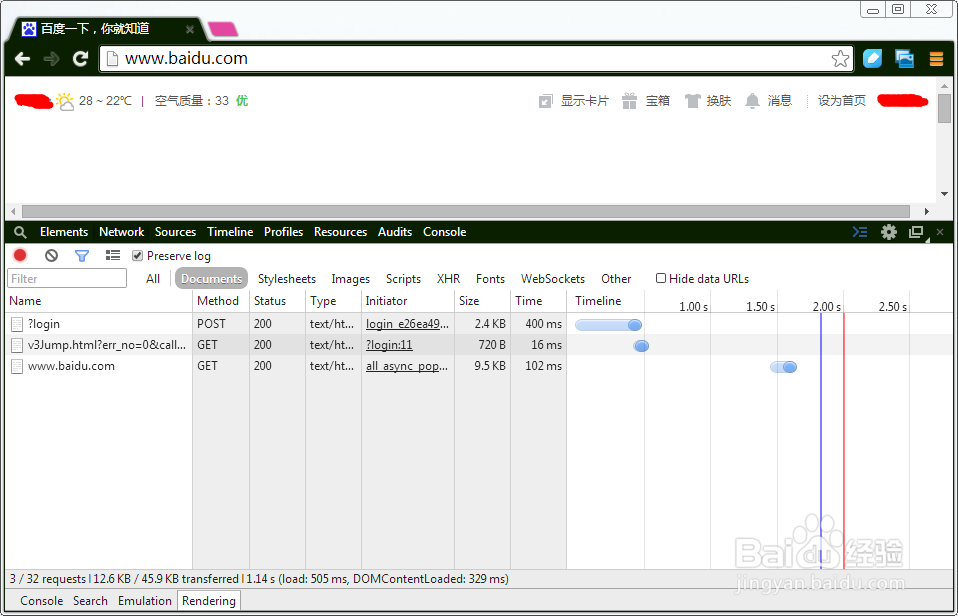Click the DevTools search magnifier icon
Viewport: 958px width, 616px height.
20,232
